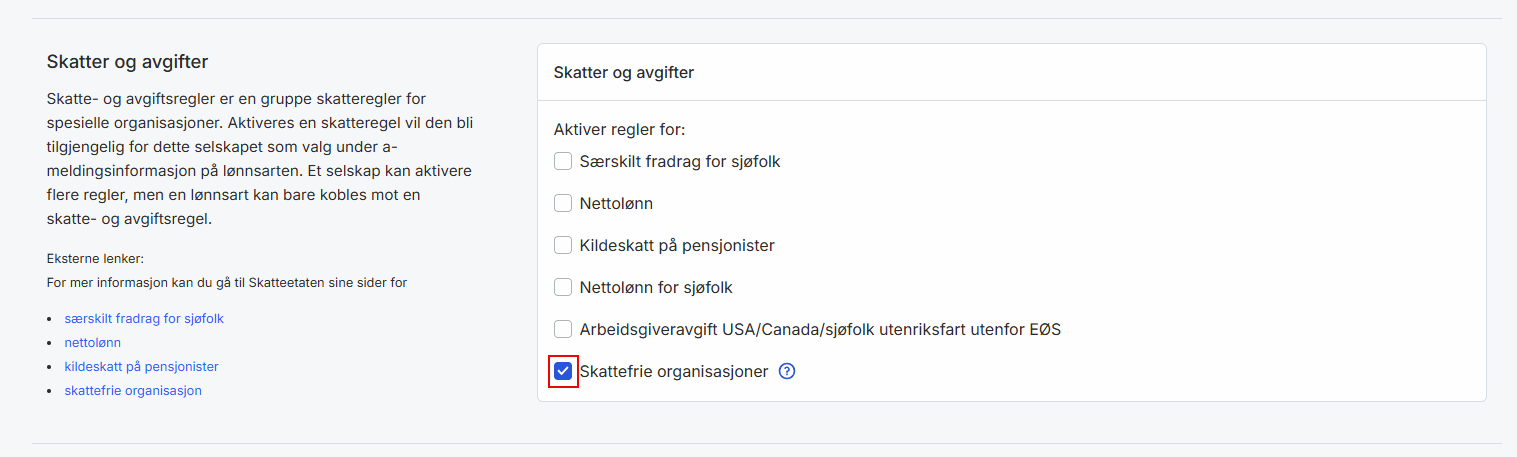
Task: Click the left Skatter og avgifter section heading
Action: tap(127, 62)
